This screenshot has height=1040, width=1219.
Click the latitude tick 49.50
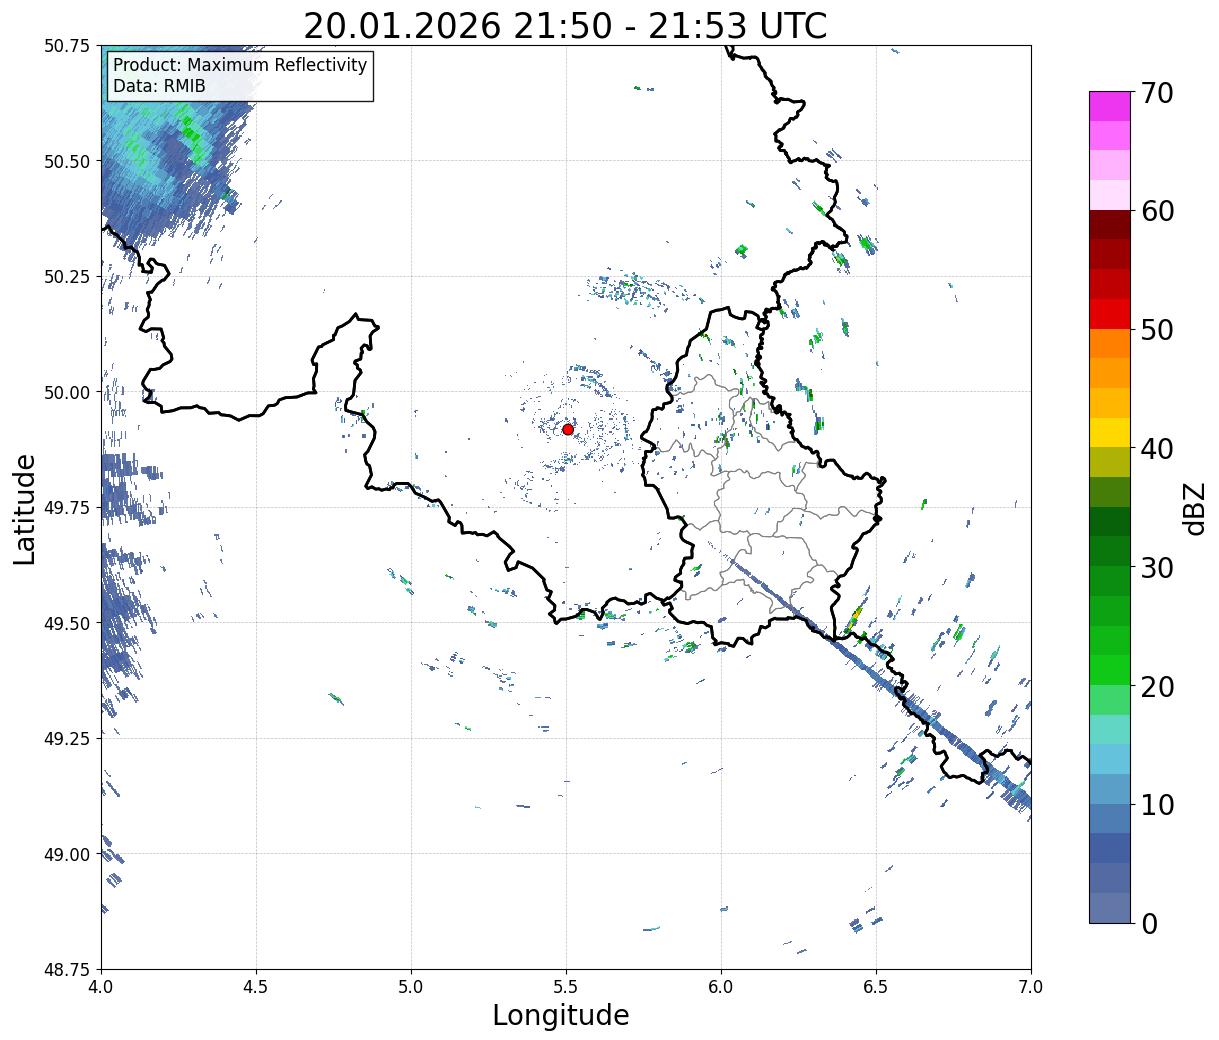tap(67, 623)
